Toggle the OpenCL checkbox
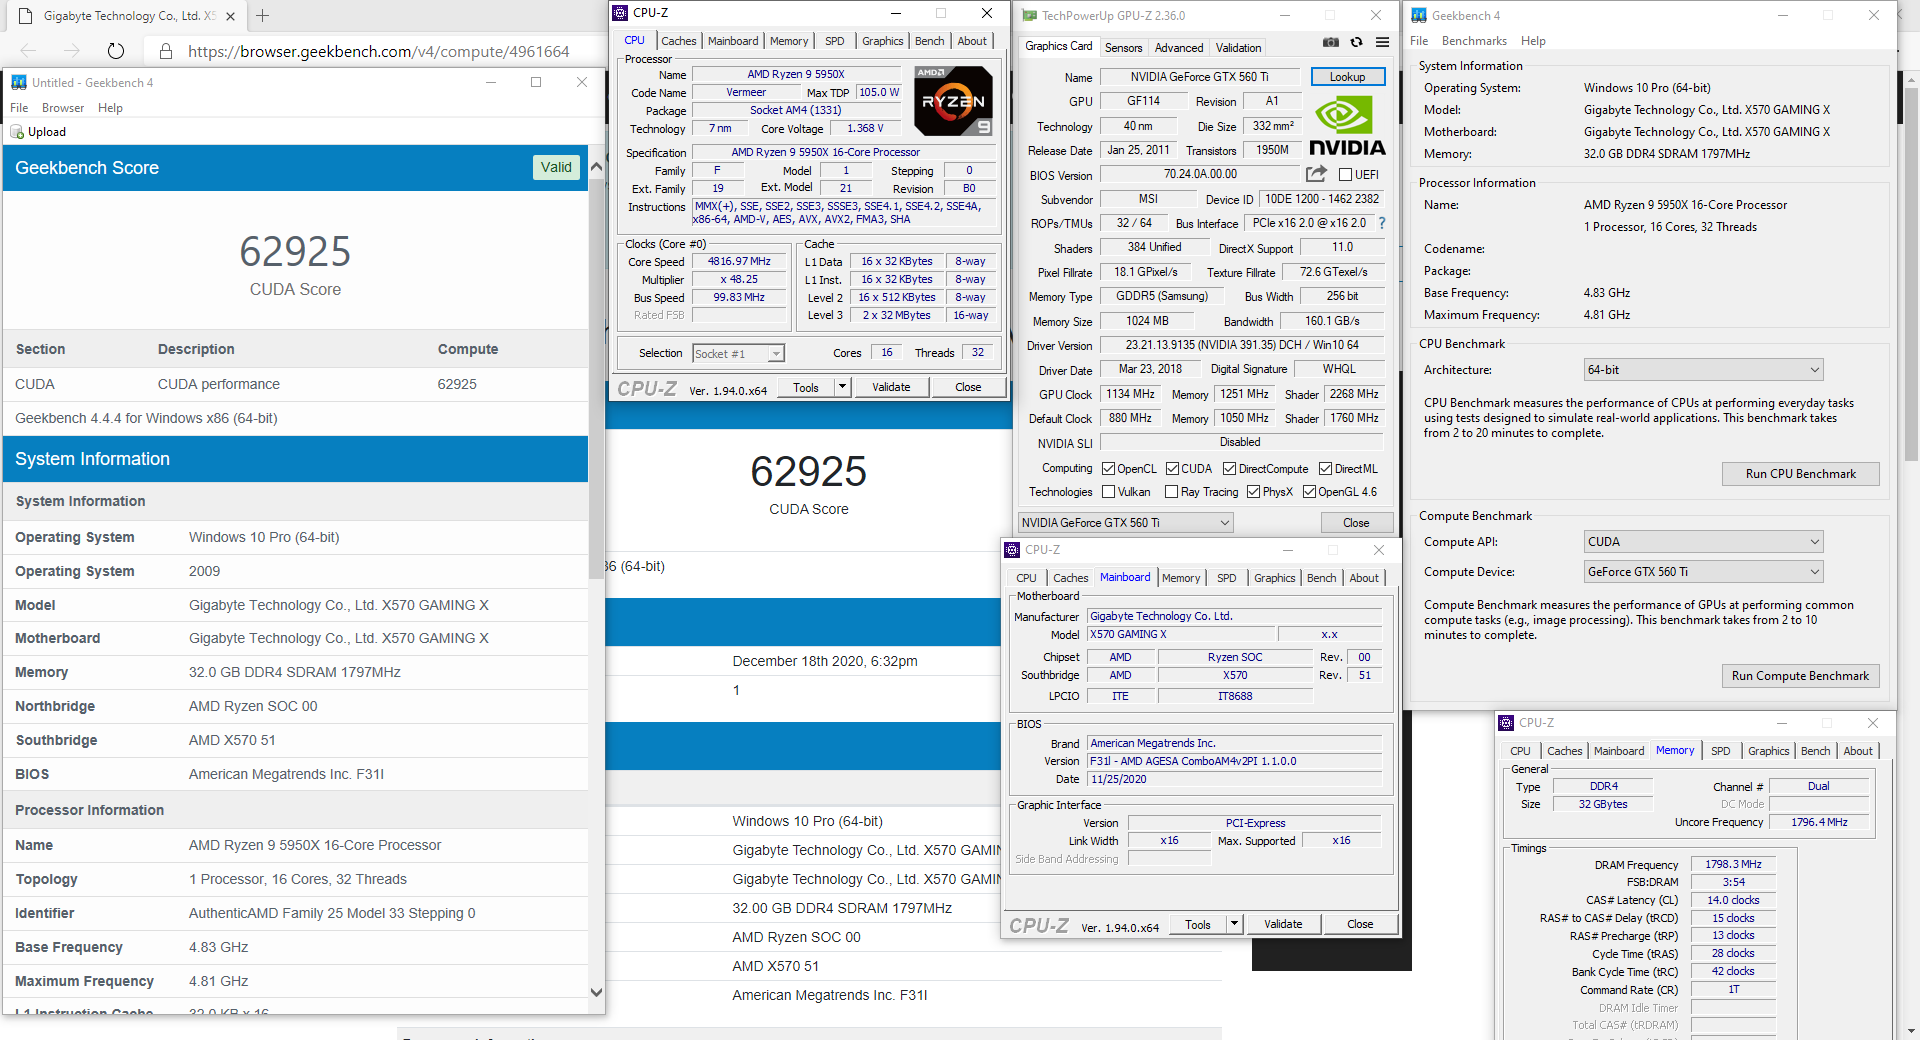This screenshot has height=1040, width=1920. click(x=1108, y=468)
